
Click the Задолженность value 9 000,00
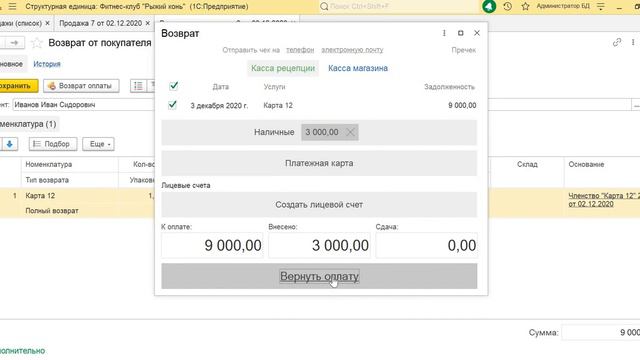click(x=462, y=105)
